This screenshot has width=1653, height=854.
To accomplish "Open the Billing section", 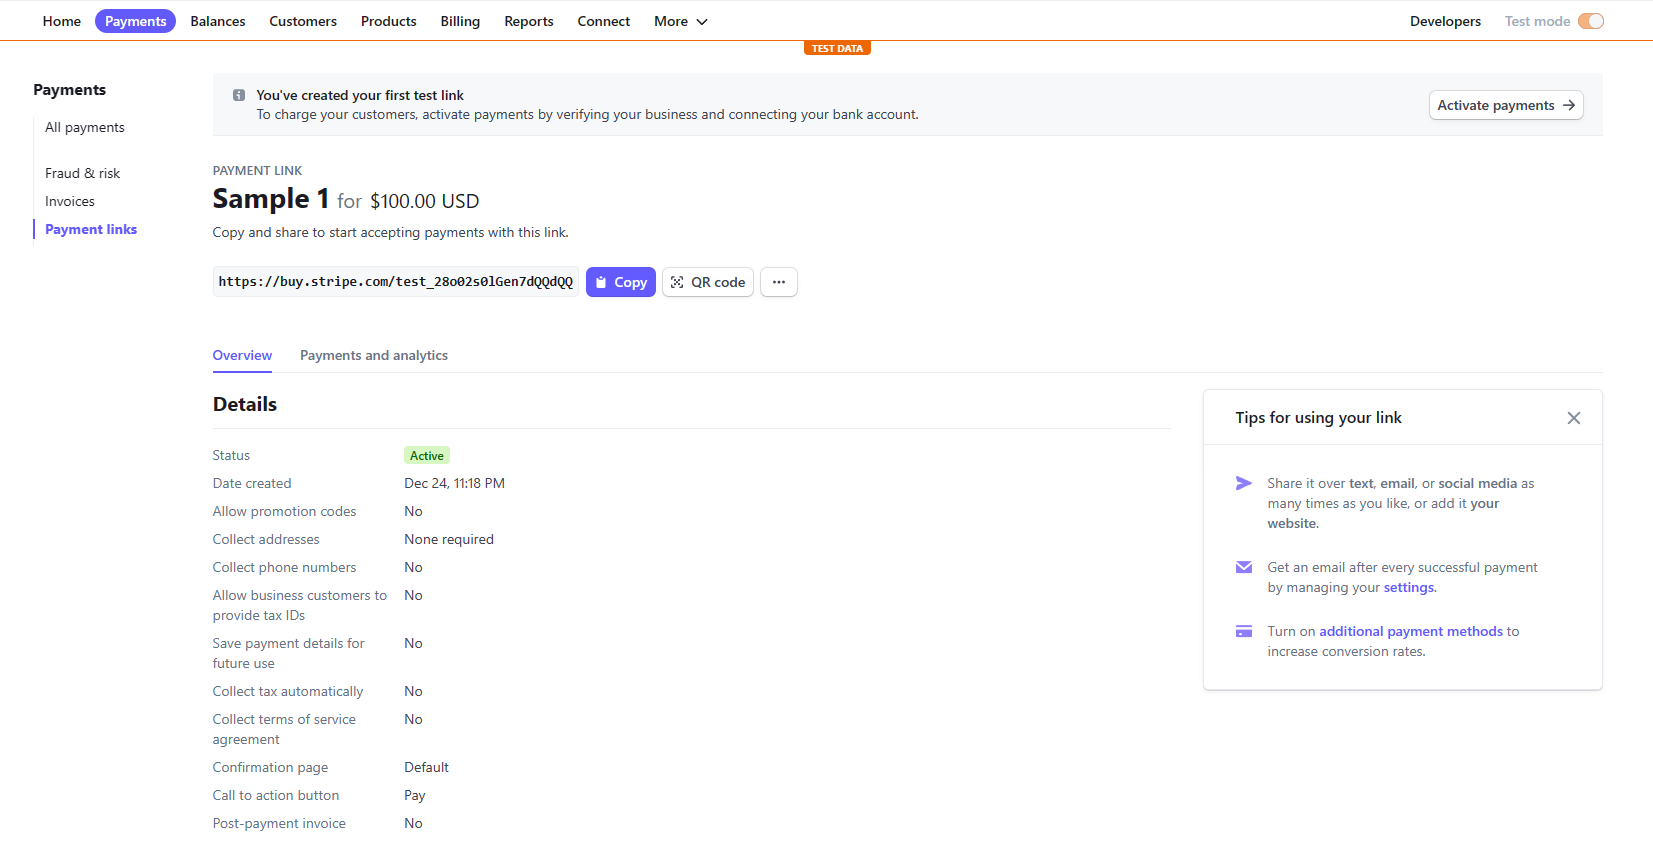I will (x=460, y=21).
